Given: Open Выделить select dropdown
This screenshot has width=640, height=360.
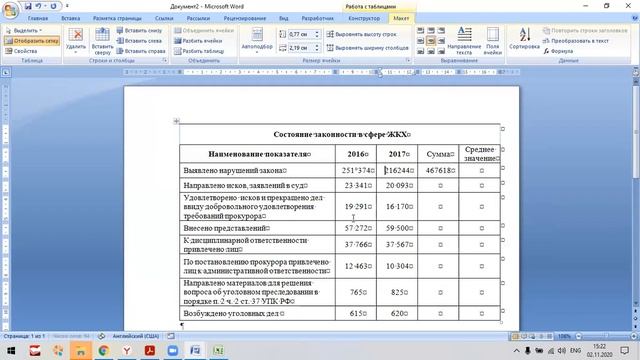Looking at the screenshot, I should [x=24, y=31].
